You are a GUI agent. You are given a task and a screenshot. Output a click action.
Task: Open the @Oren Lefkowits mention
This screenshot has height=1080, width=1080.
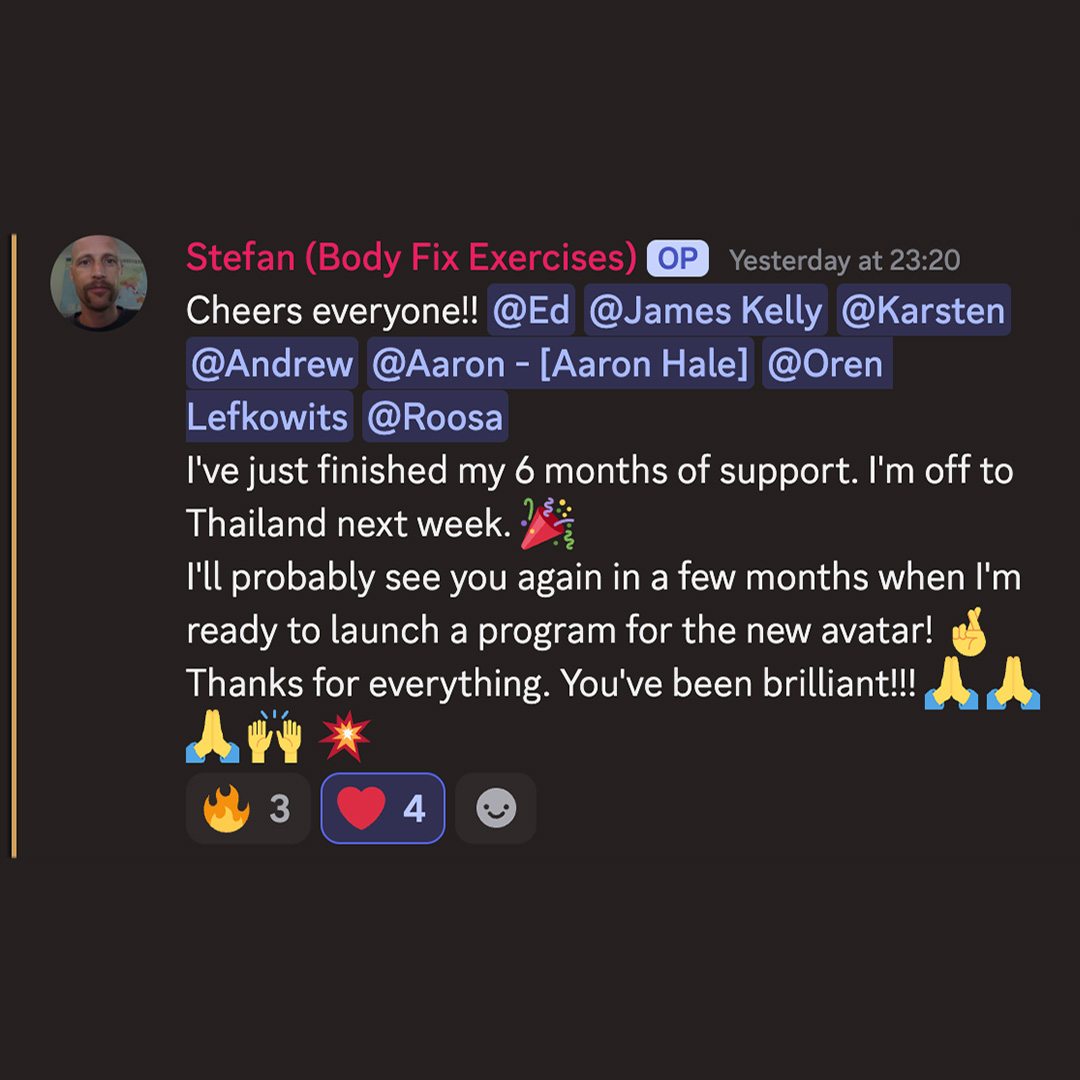pyautogui.click(x=827, y=363)
